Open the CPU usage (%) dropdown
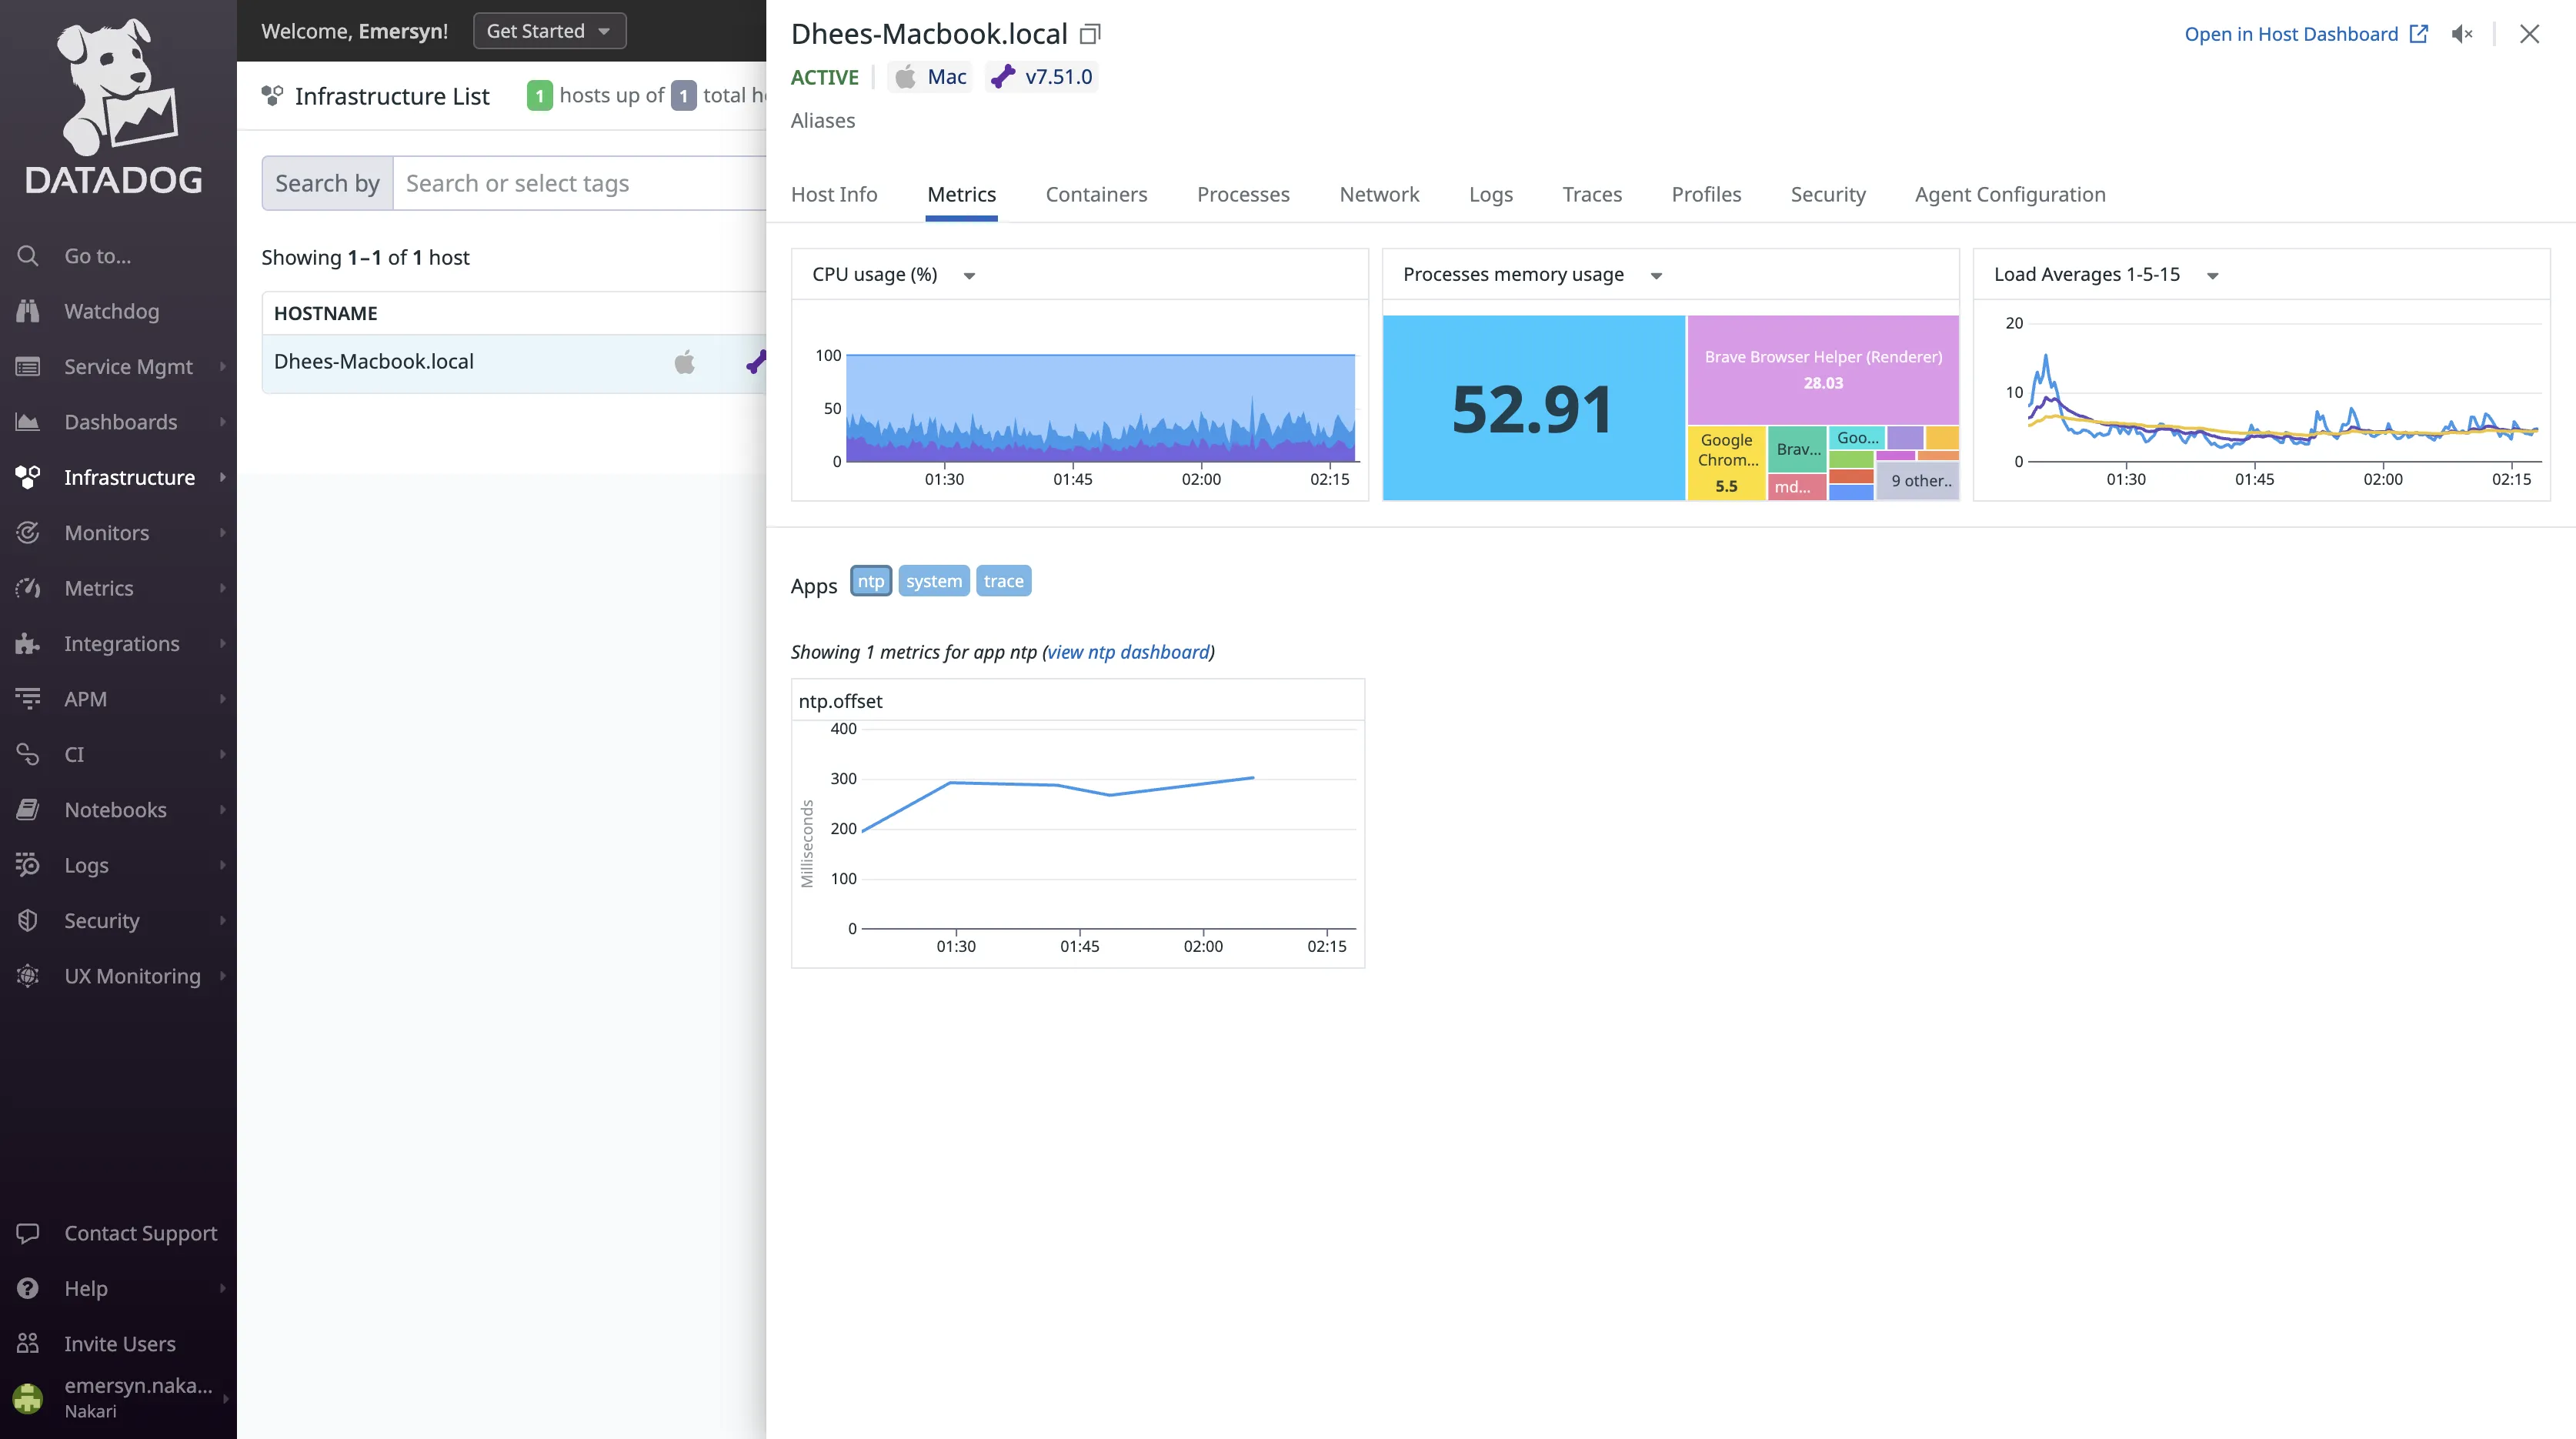The image size is (2576, 1439). pyautogui.click(x=968, y=276)
